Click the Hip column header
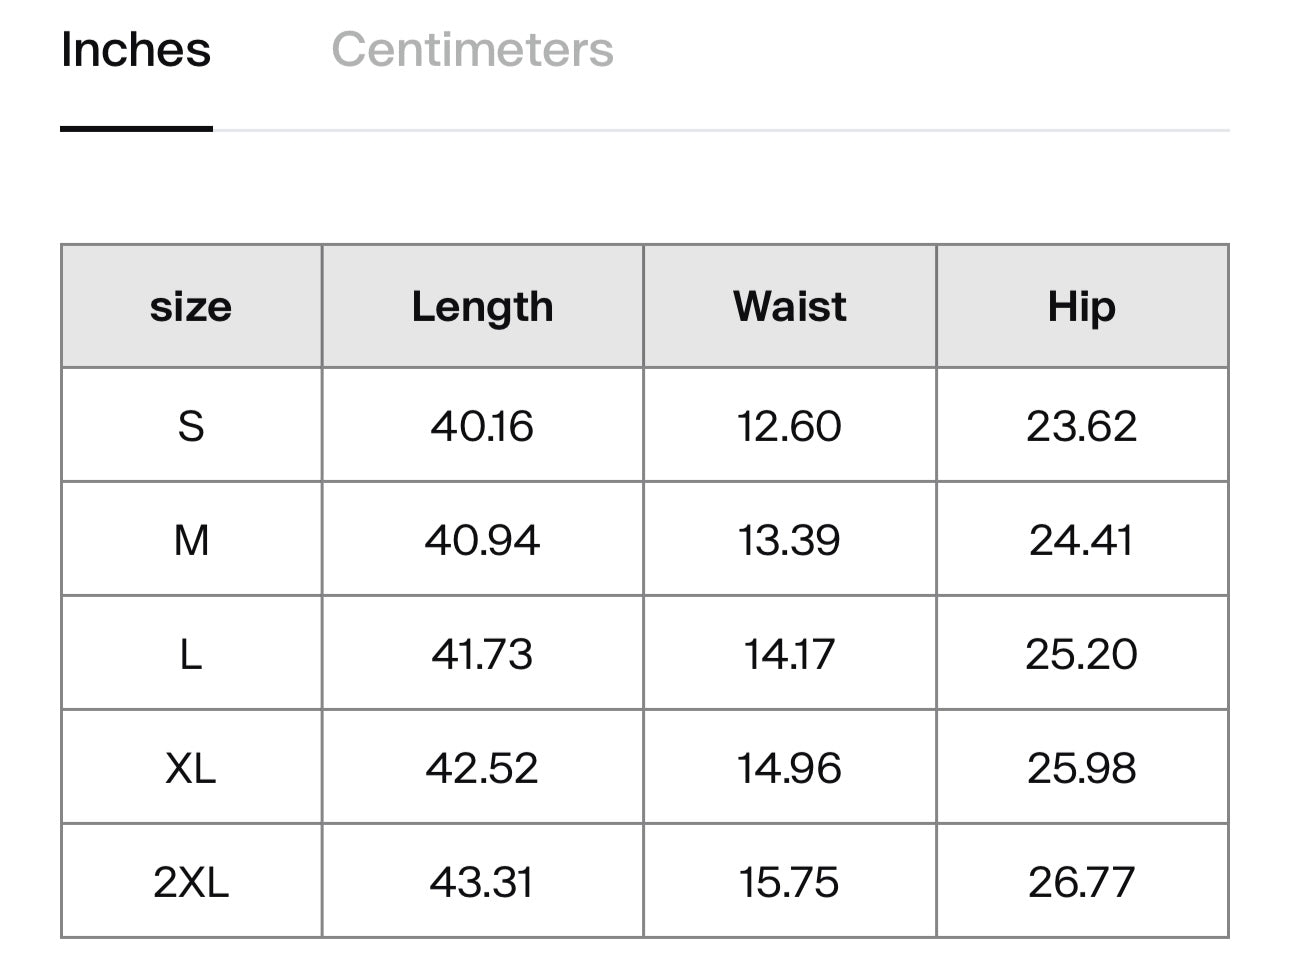 click(x=1081, y=306)
